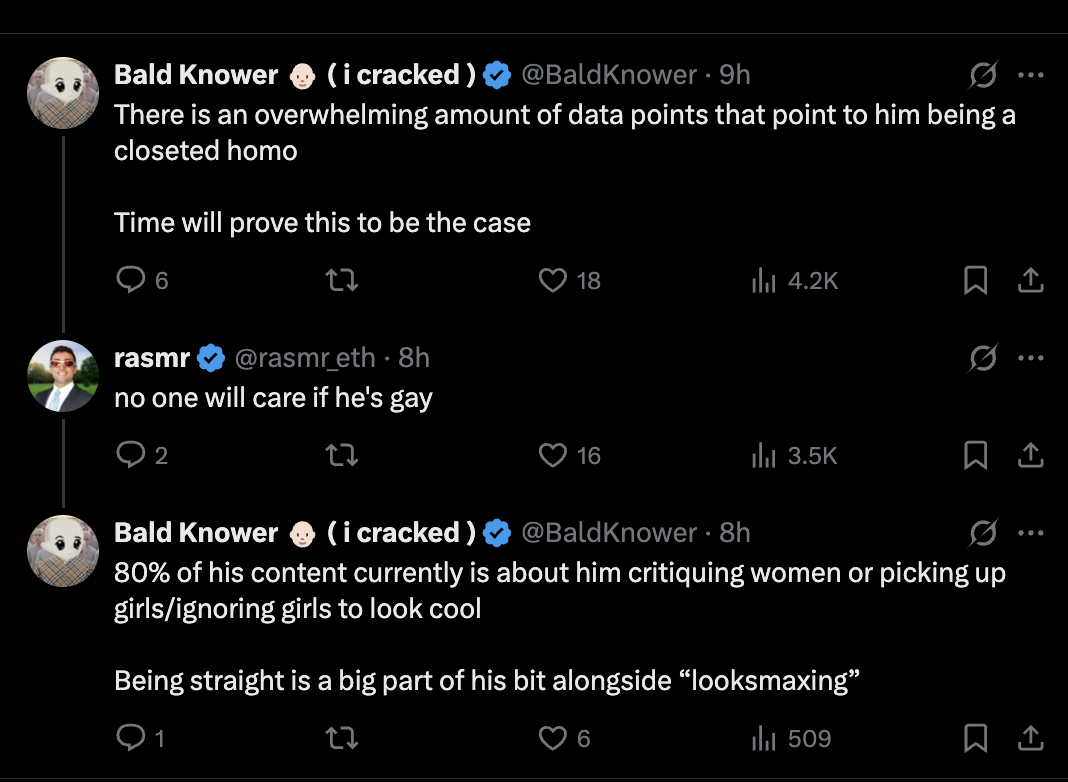Image resolution: width=1068 pixels, height=782 pixels.
Task: Like rasmr's tweet with 16 likes
Action: (x=553, y=456)
